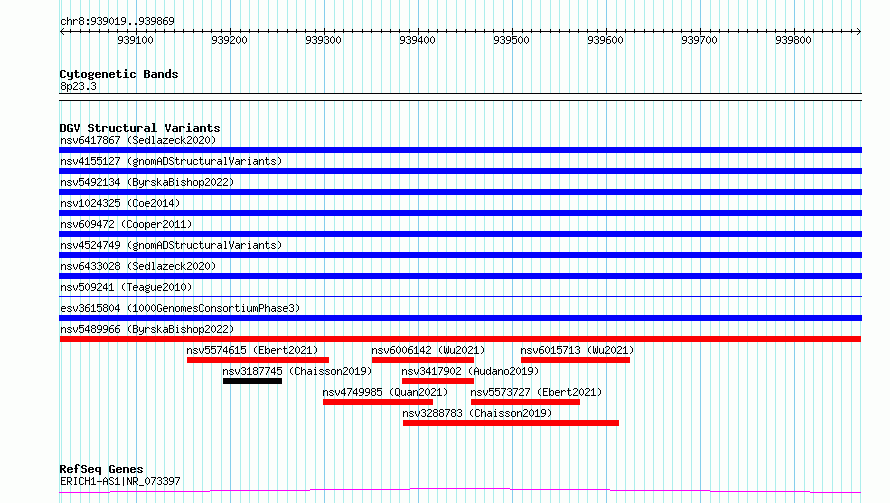
Task: Open esv3615804 (1000GenomesConsortiumPhase3) label
Action: point(180,308)
